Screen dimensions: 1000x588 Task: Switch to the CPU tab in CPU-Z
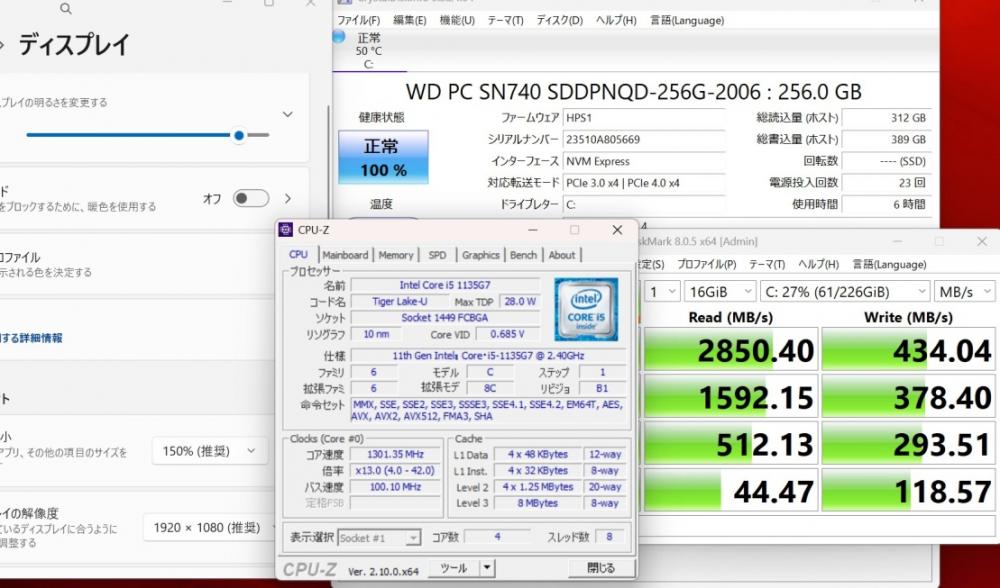point(298,254)
